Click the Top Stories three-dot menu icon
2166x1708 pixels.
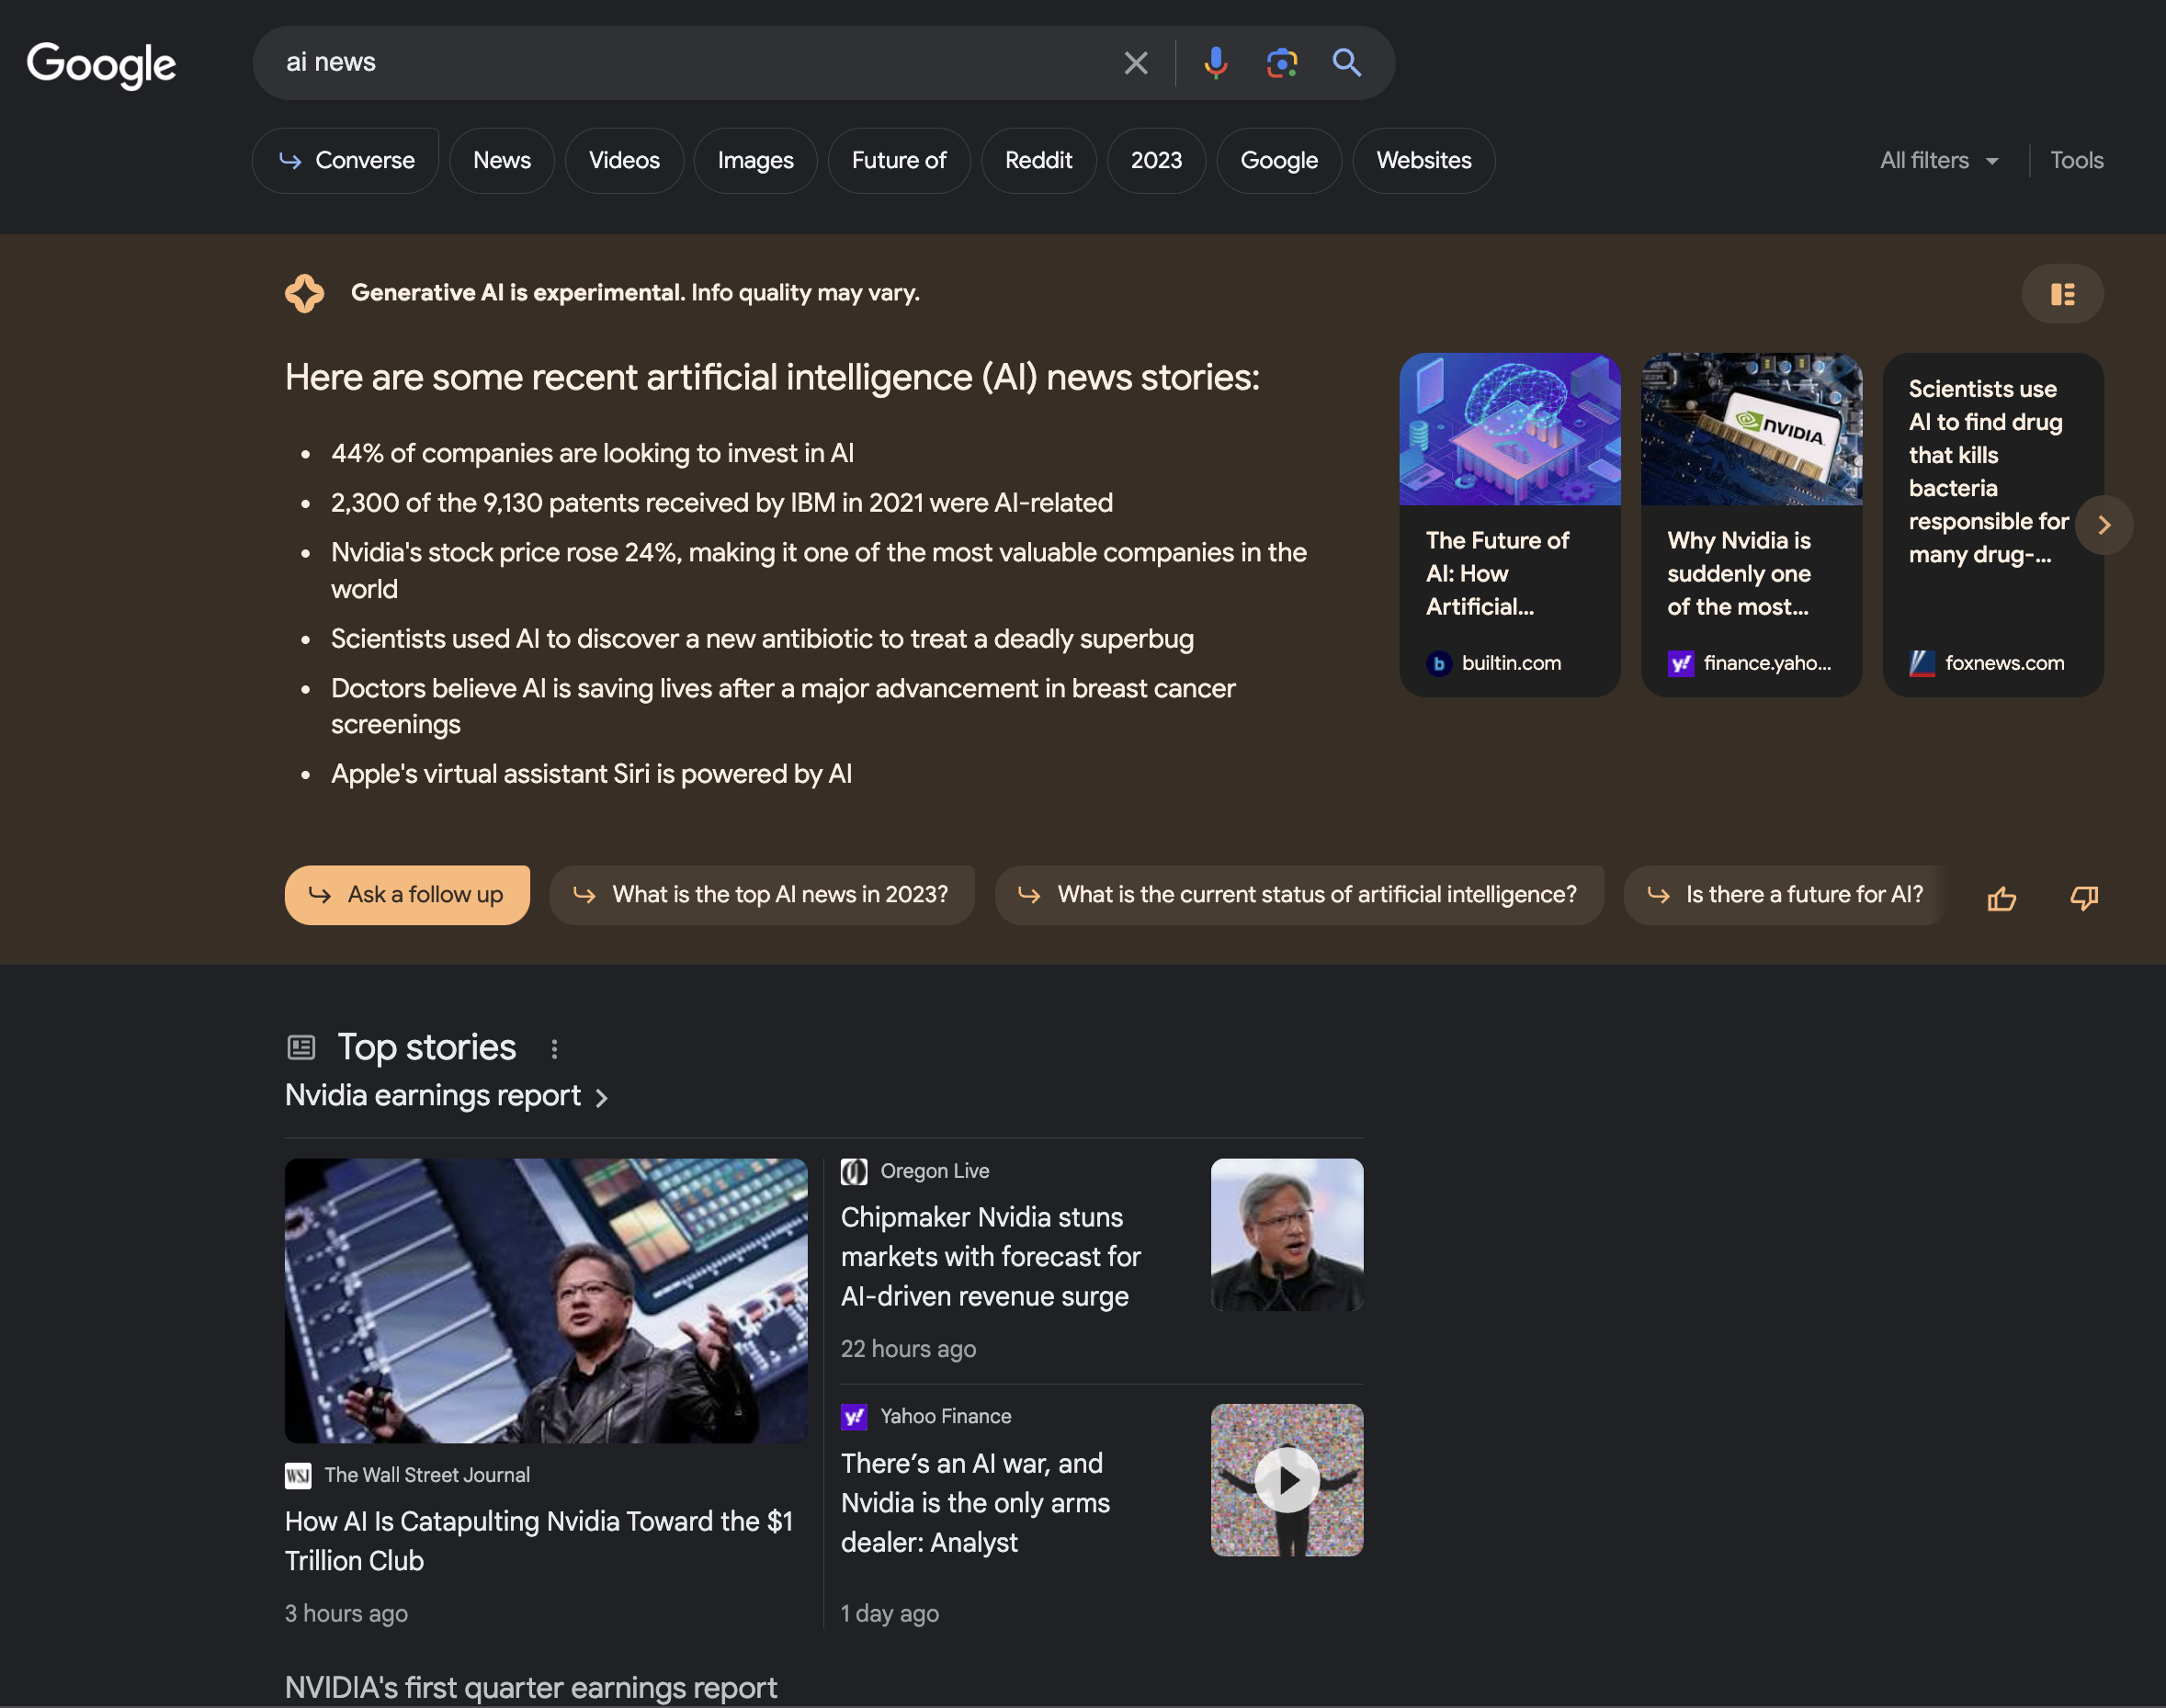[x=554, y=1044]
